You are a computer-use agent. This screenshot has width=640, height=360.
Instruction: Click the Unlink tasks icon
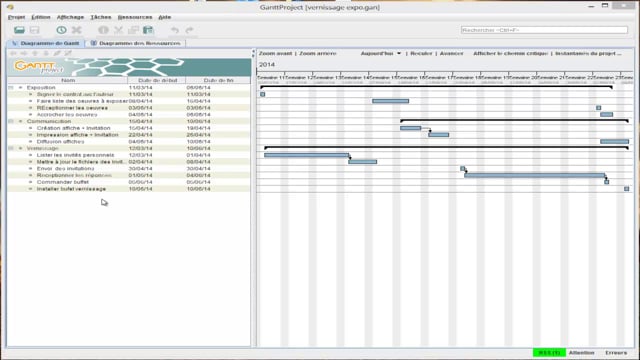point(68,53)
